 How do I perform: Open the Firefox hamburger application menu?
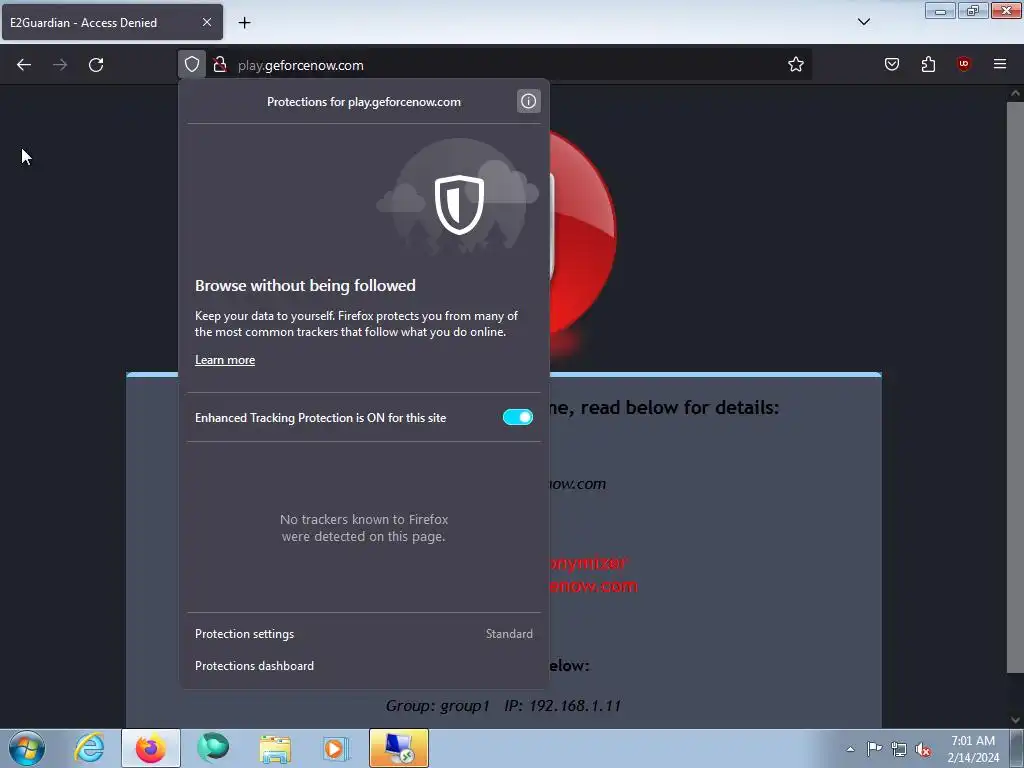tap(1000, 64)
